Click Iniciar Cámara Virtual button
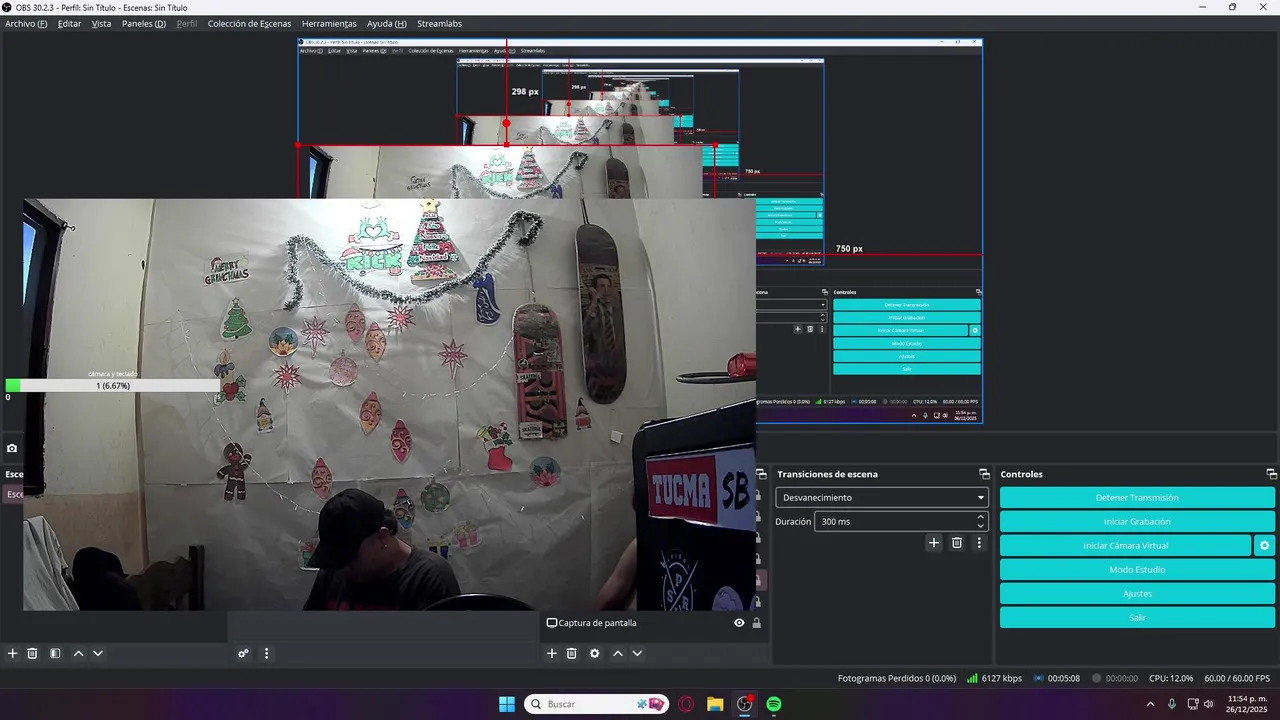The height and width of the screenshot is (720, 1280). coord(1125,545)
